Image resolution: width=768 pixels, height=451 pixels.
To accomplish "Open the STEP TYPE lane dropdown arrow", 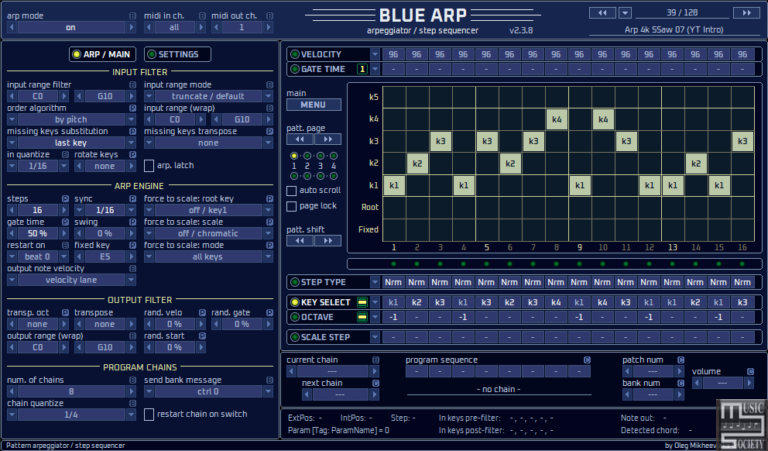I will (x=375, y=282).
